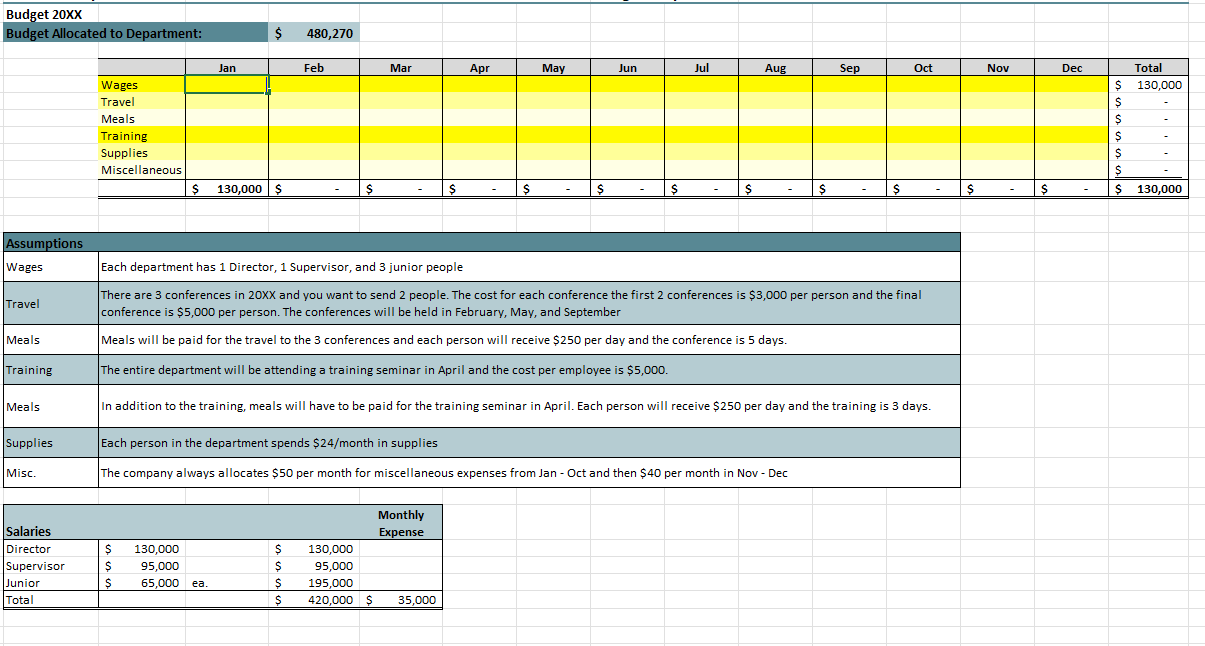Select the Dec column header
1205x646 pixels.
pyautogui.click(x=1071, y=68)
